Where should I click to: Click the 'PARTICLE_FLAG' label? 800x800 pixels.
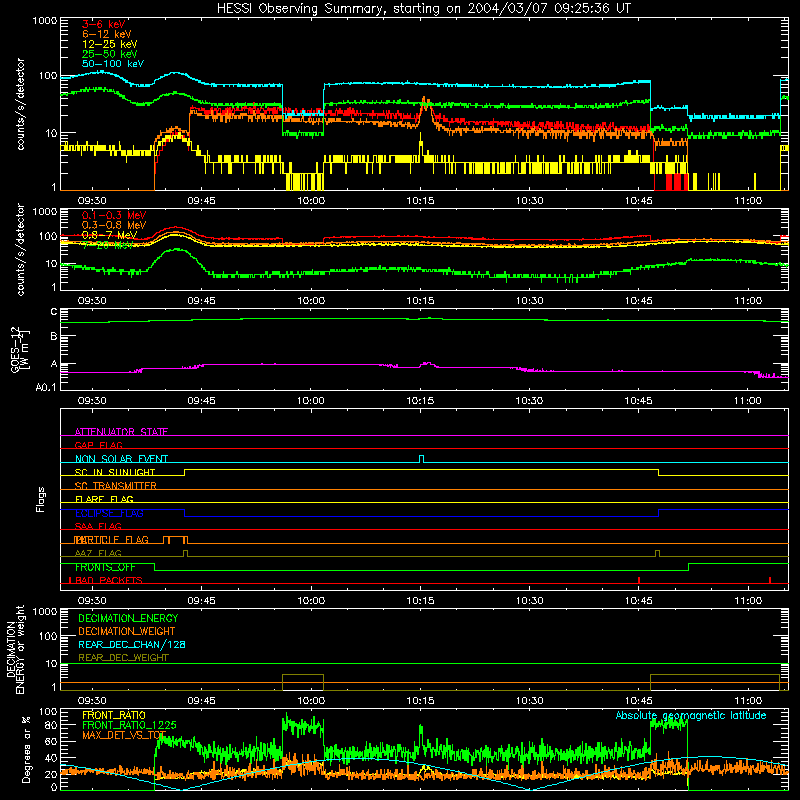point(112,540)
